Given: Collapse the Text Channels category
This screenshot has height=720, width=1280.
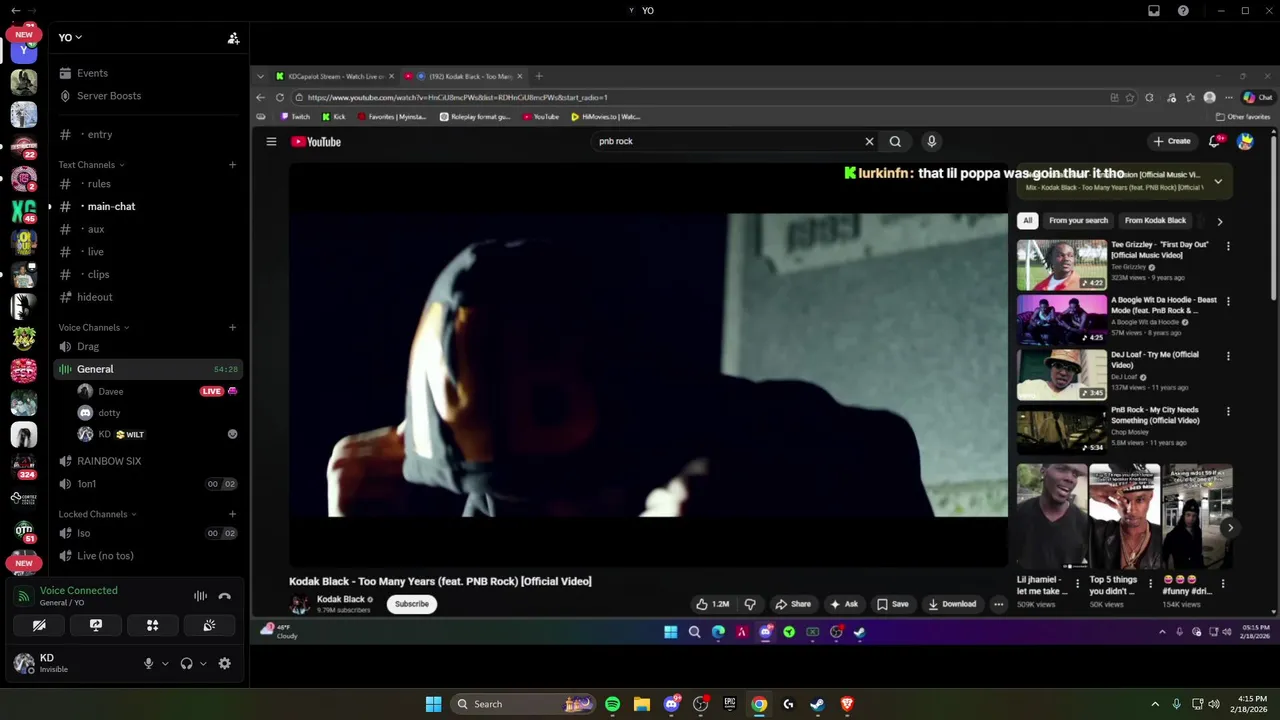Looking at the screenshot, I should point(91,165).
